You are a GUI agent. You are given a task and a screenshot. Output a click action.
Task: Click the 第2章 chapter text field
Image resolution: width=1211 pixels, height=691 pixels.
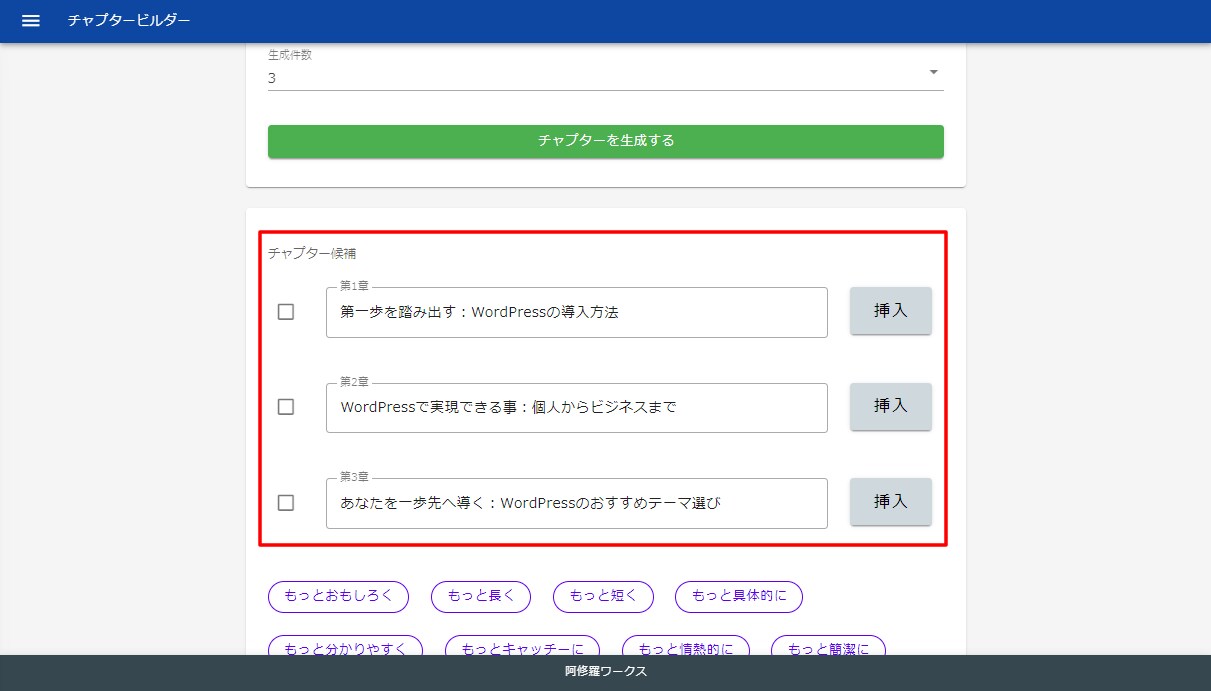577,407
